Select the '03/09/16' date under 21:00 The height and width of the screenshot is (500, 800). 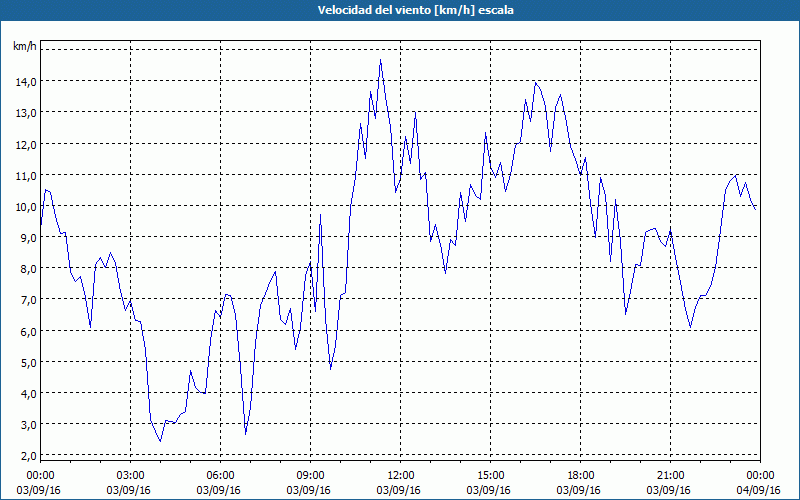pos(668,490)
